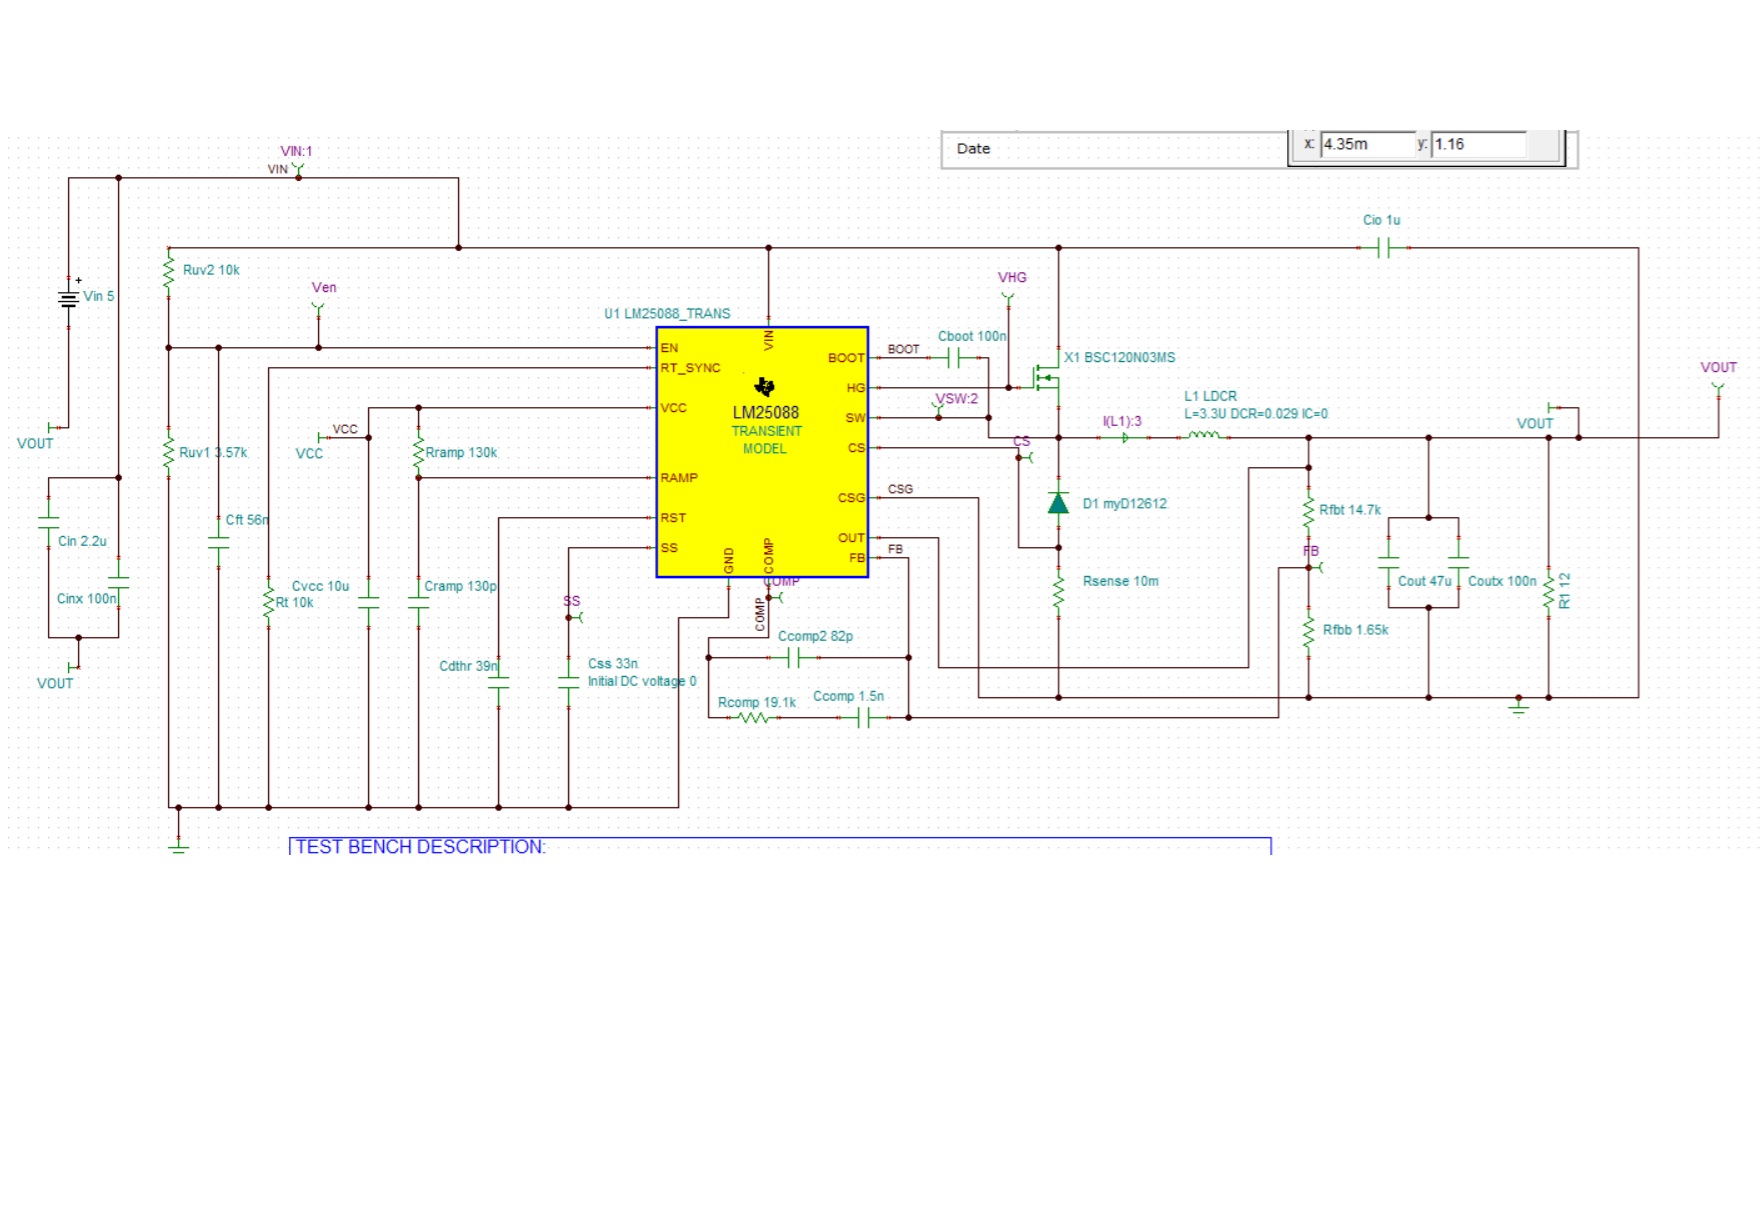Click the y coordinate field showing 1.16
Screen dimensions: 1763x1227
[1480, 144]
